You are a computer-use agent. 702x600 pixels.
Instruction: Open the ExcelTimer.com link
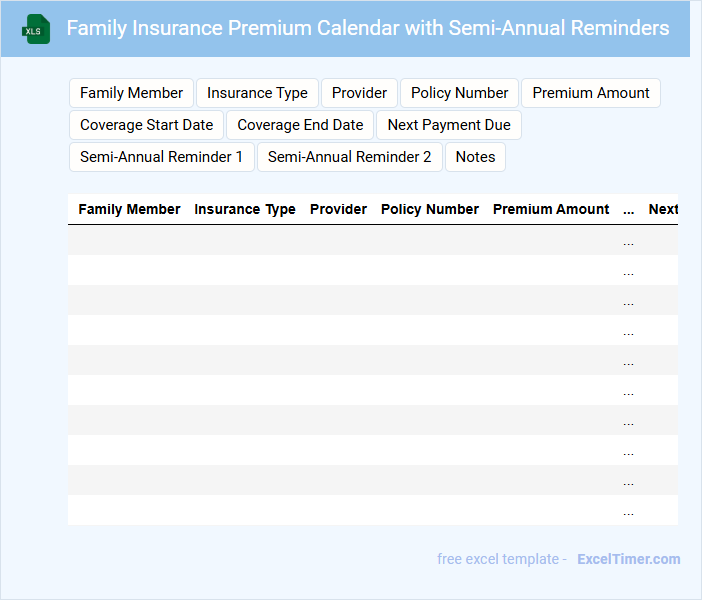tap(628, 559)
